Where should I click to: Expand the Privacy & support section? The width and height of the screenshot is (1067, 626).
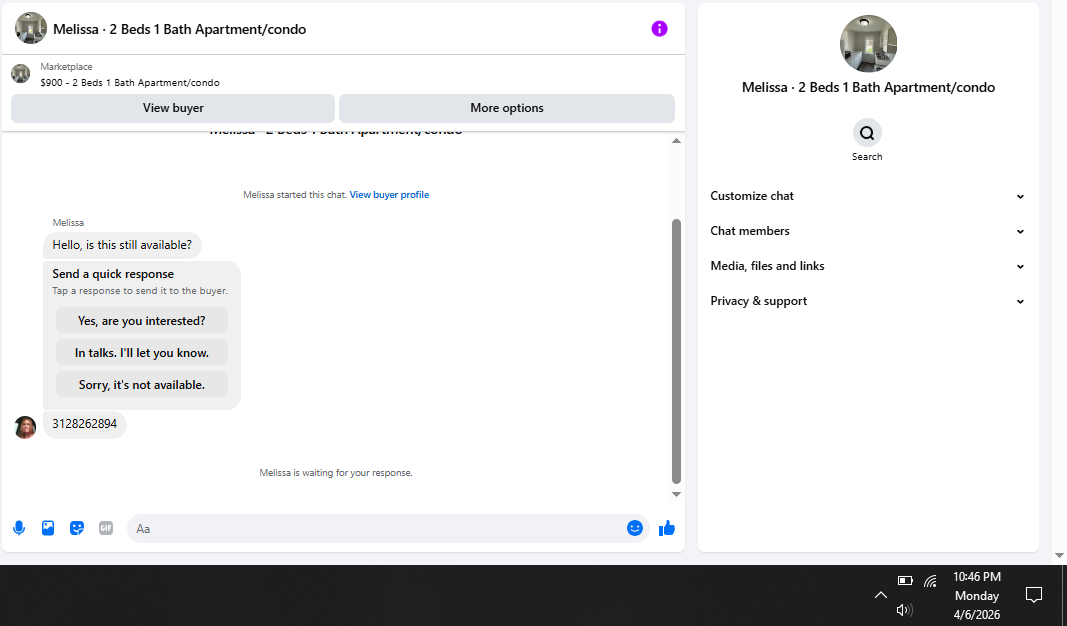[868, 301]
